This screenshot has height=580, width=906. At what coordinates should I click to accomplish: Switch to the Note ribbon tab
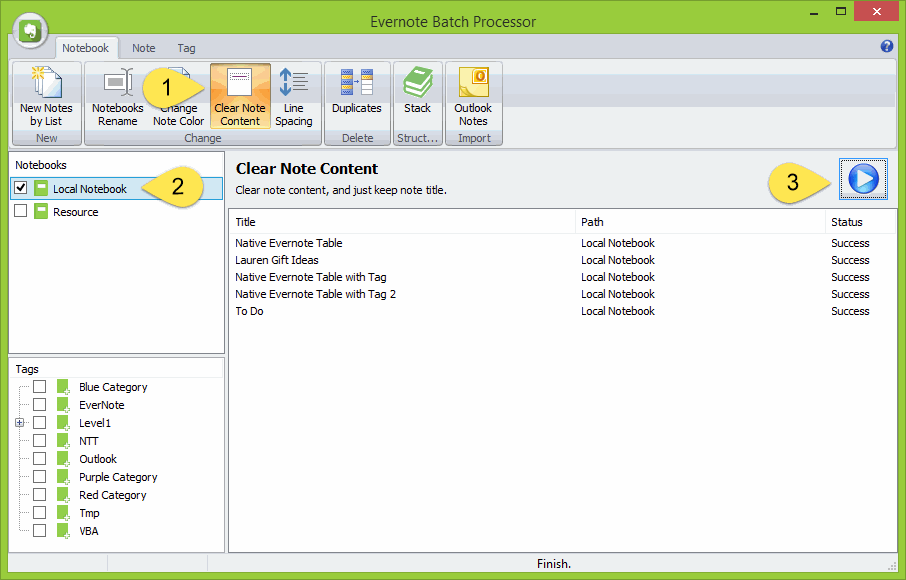click(x=143, y=48)
